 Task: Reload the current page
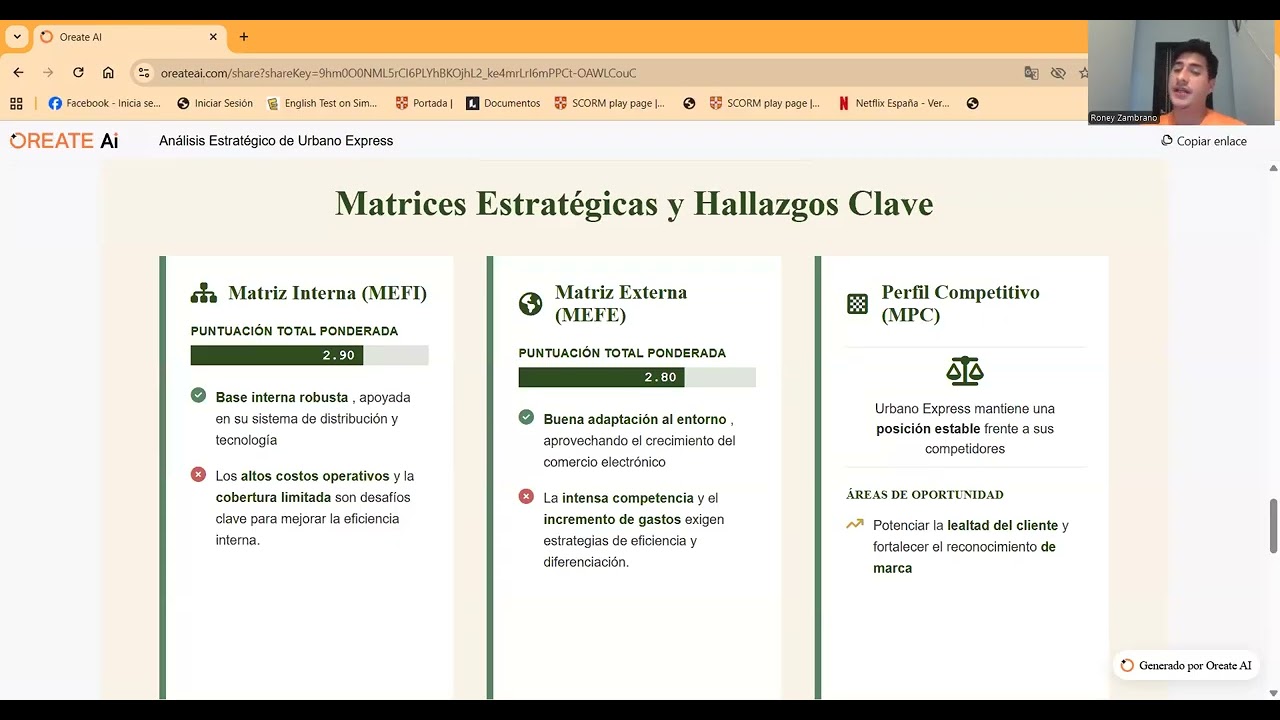tap(78, 73)
